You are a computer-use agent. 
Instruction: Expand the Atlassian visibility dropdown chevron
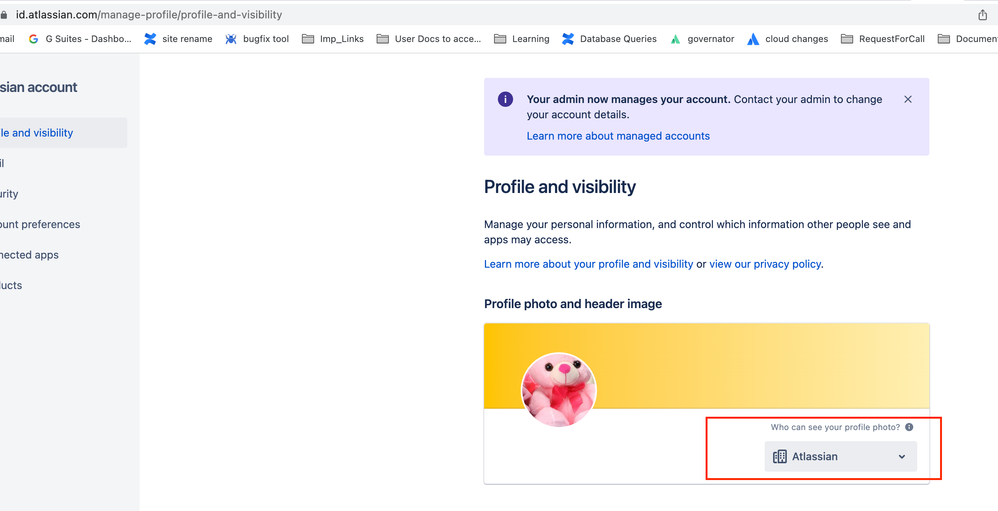click(901, 456)
